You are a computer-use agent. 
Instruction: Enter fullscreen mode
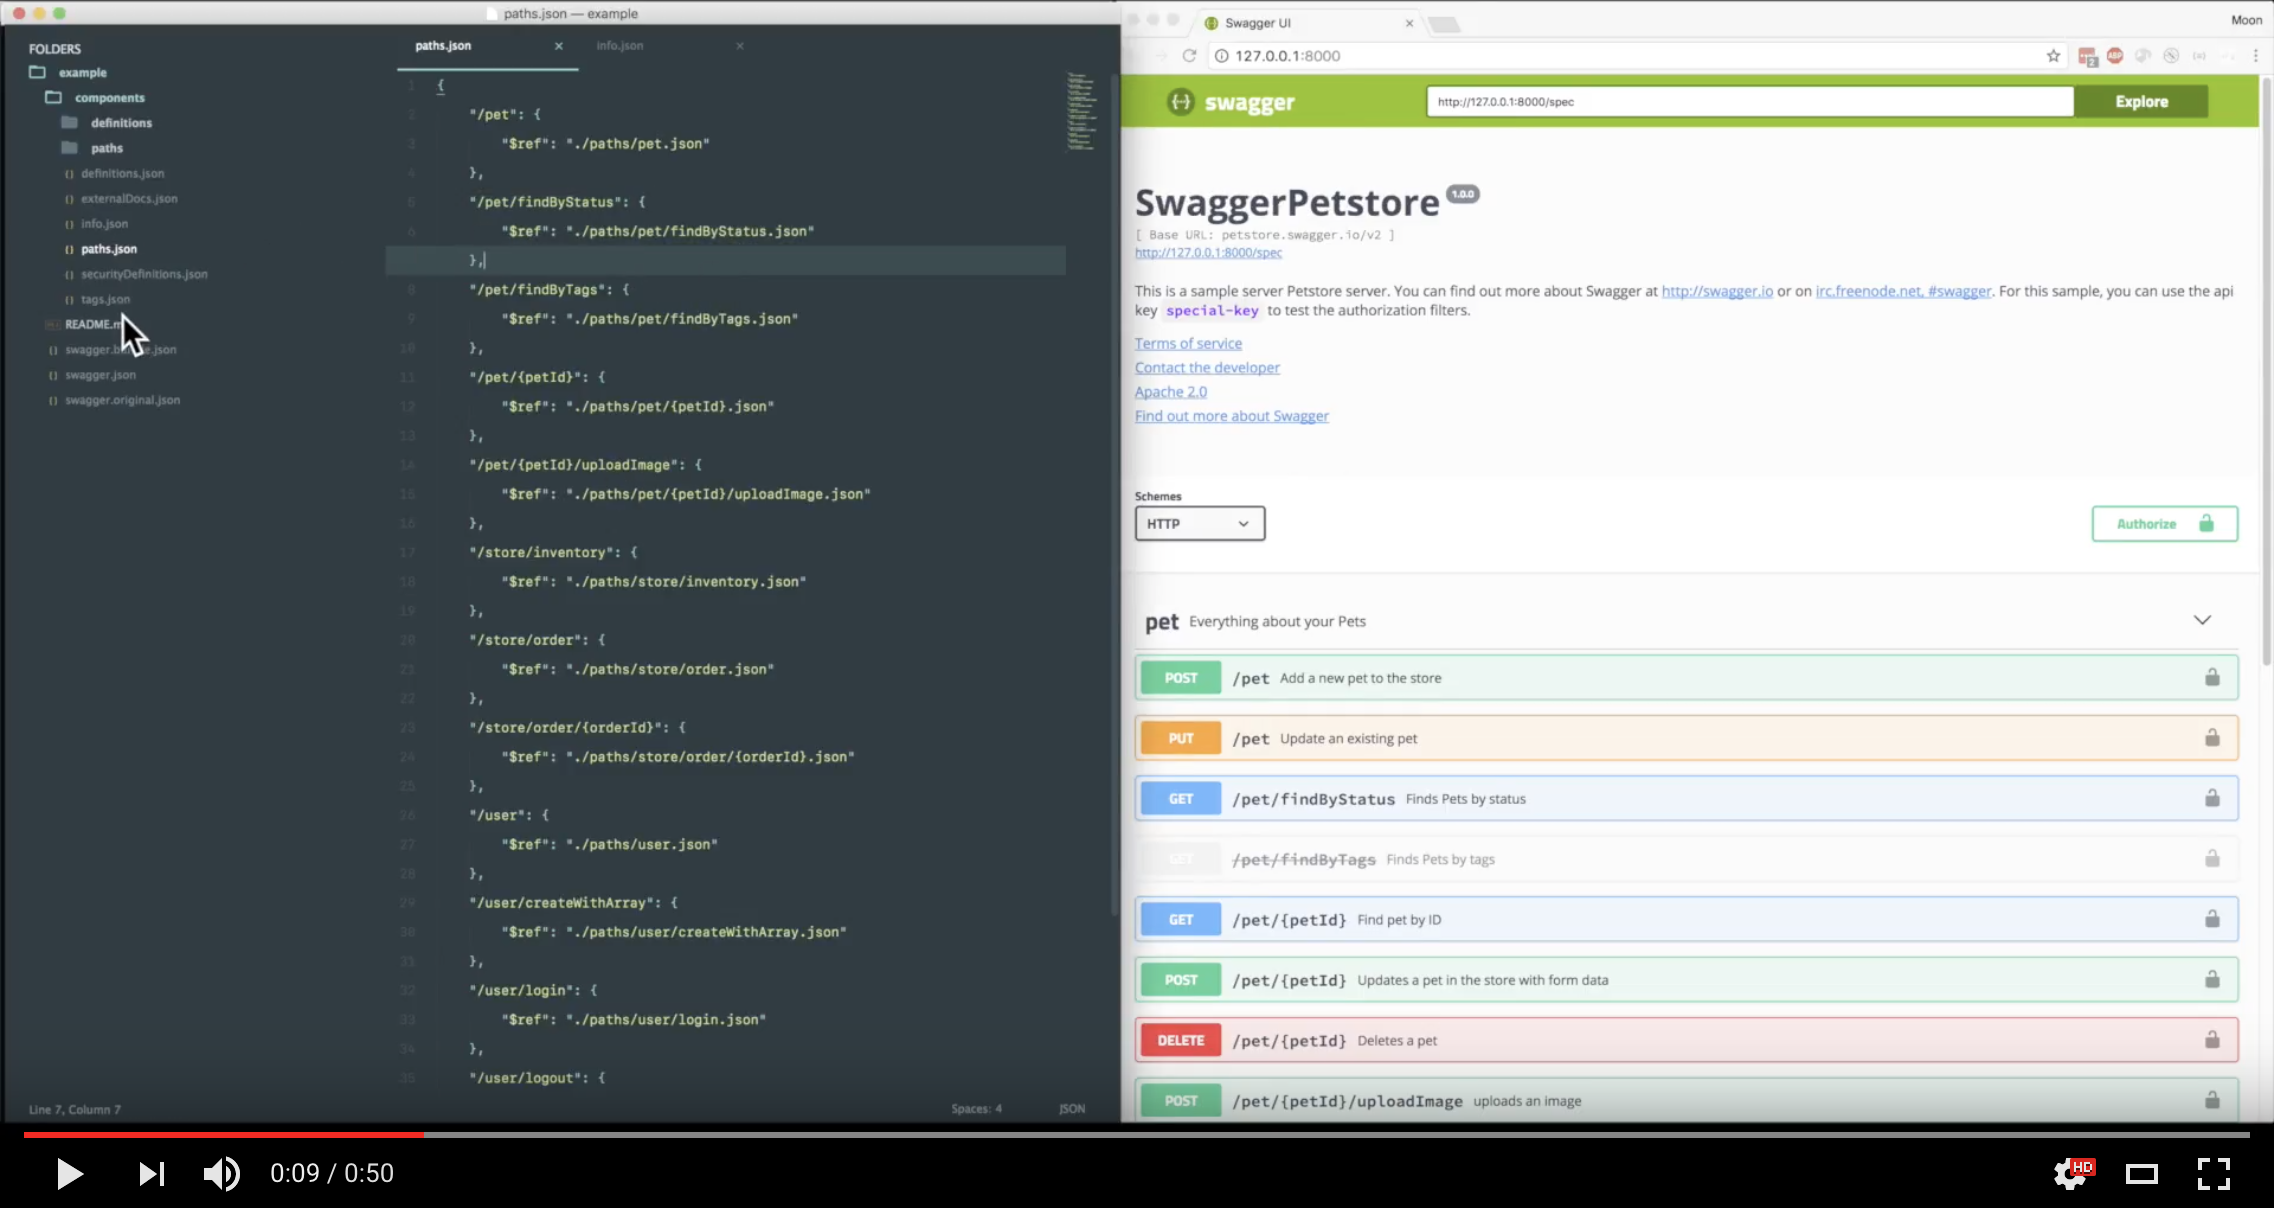point(2213,1173)
